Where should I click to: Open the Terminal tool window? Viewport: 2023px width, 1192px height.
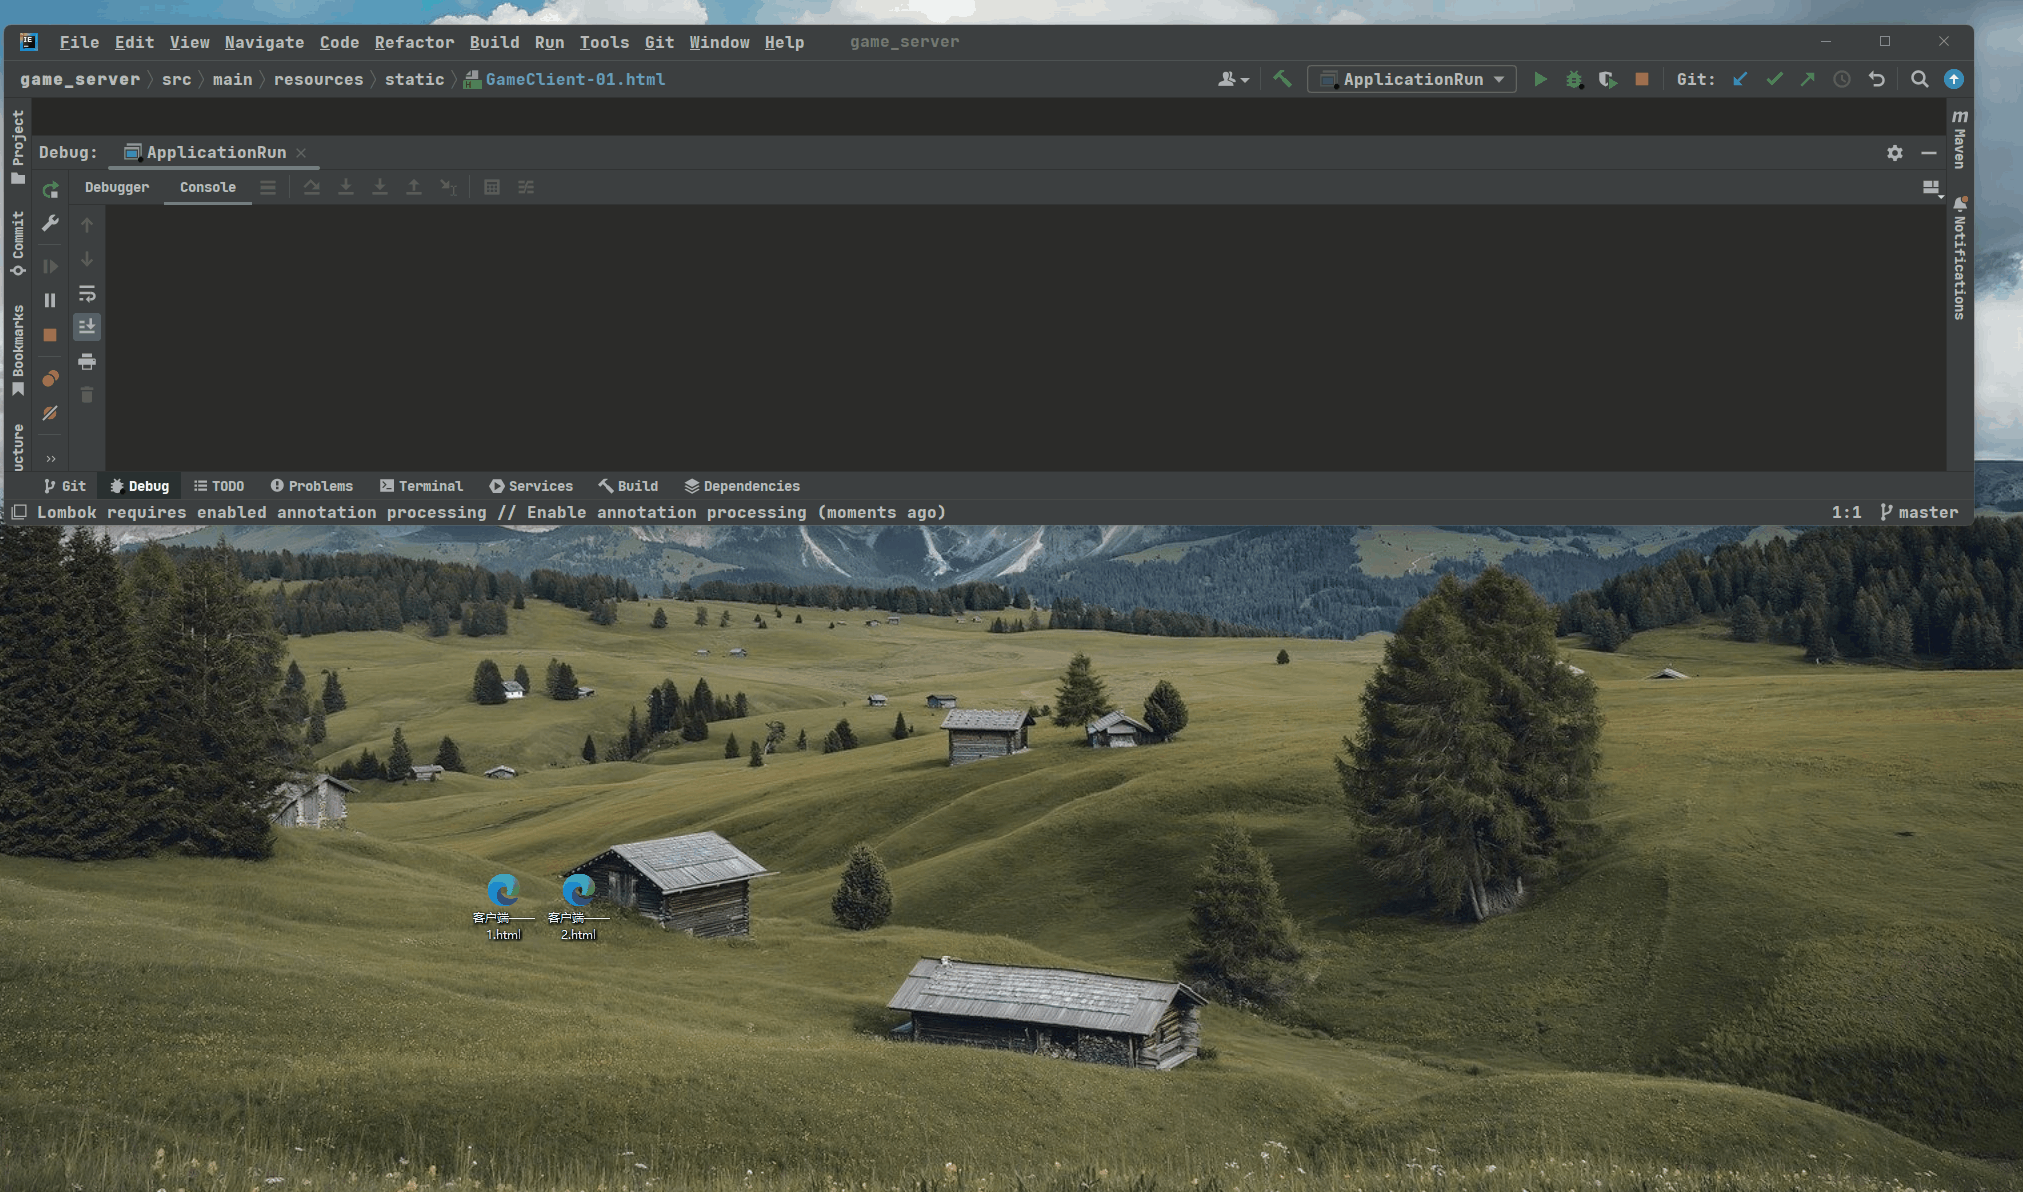click(x=421, y=486)
